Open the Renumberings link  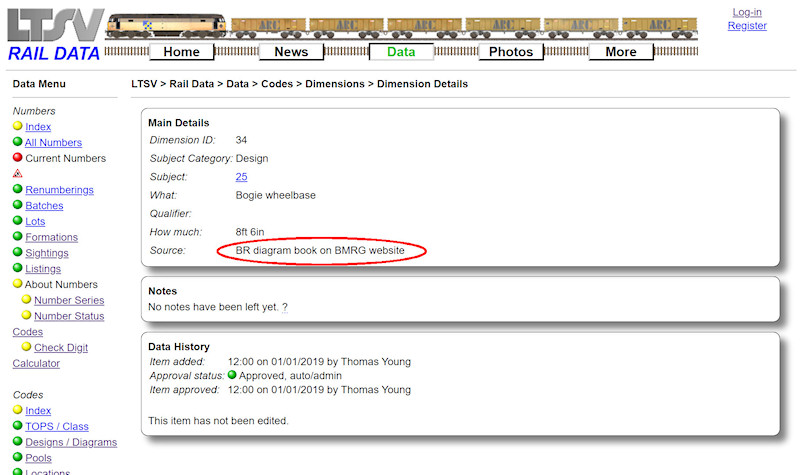tap(60, 190)
